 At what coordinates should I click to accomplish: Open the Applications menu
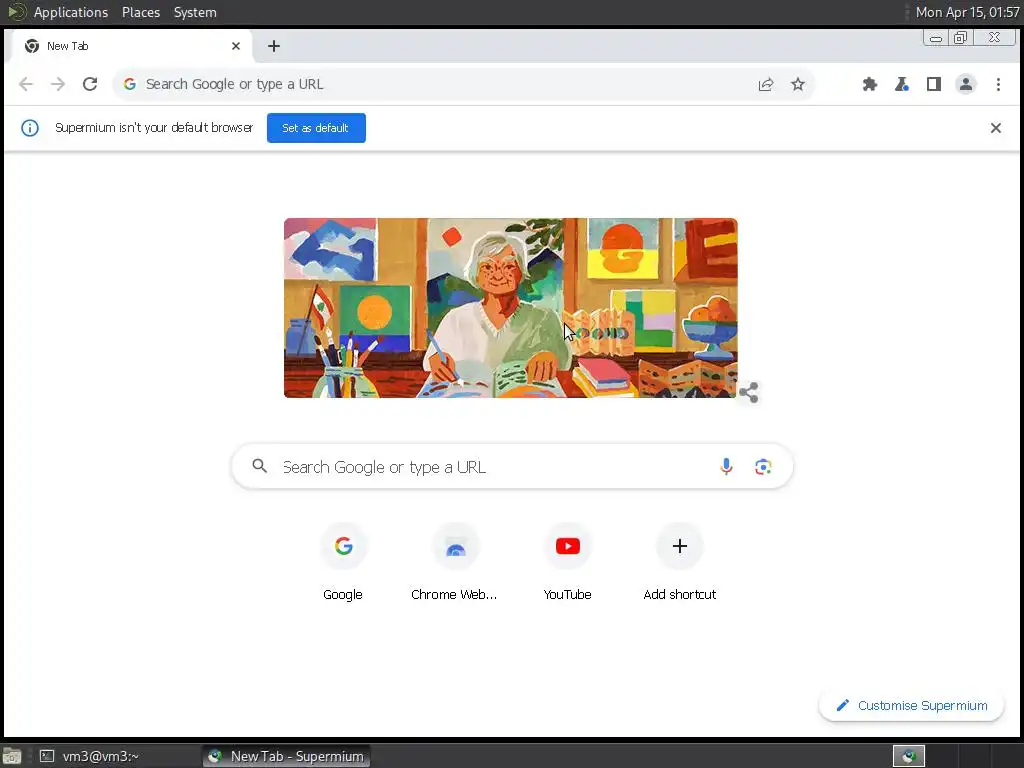click(71, 12)
